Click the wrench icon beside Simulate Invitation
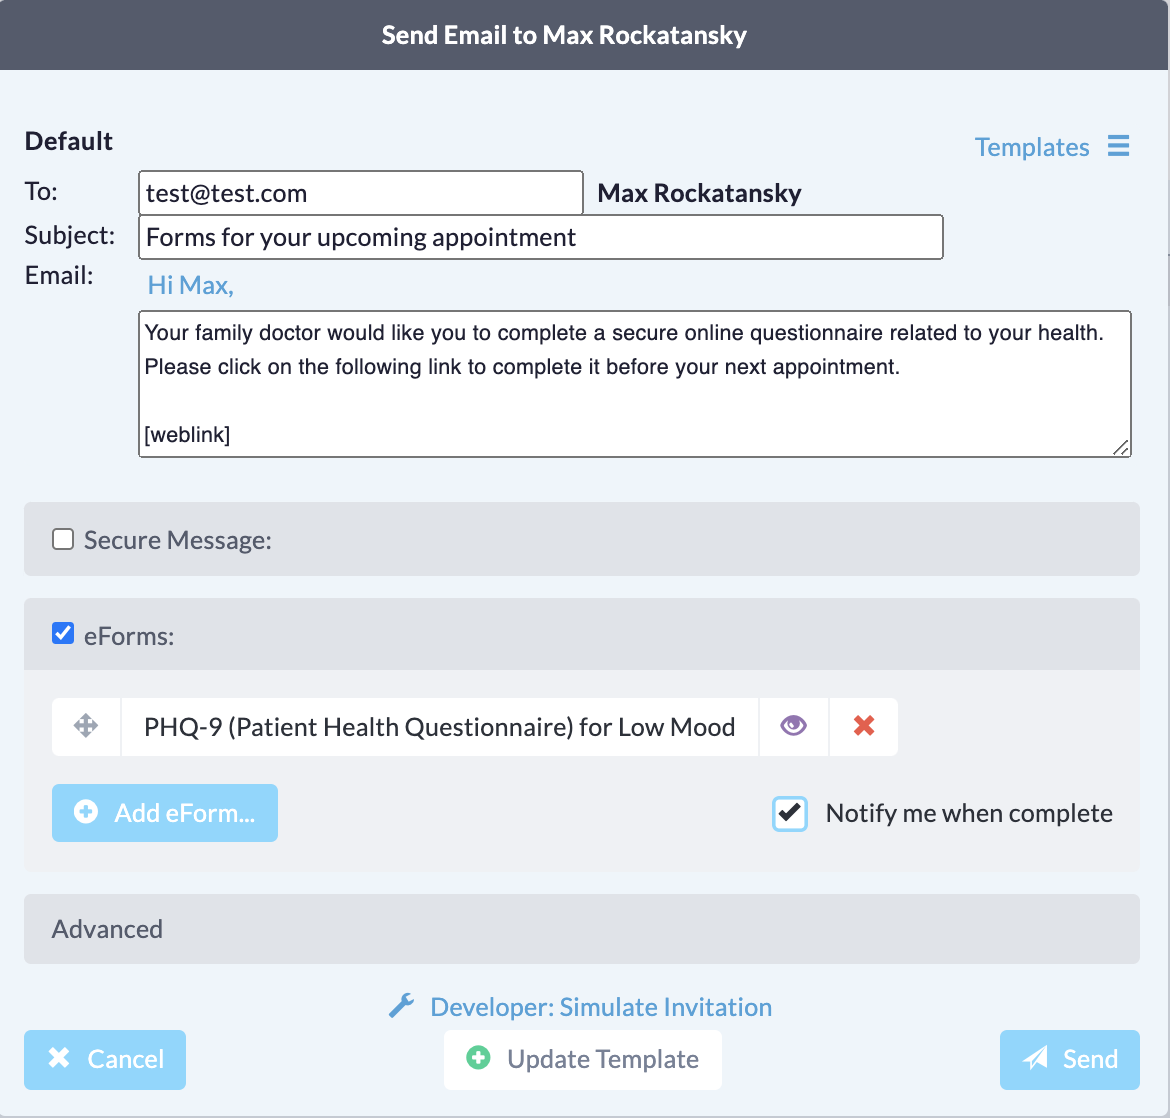Viewport: 1170px width, 1118px height. pos(401,1006)
